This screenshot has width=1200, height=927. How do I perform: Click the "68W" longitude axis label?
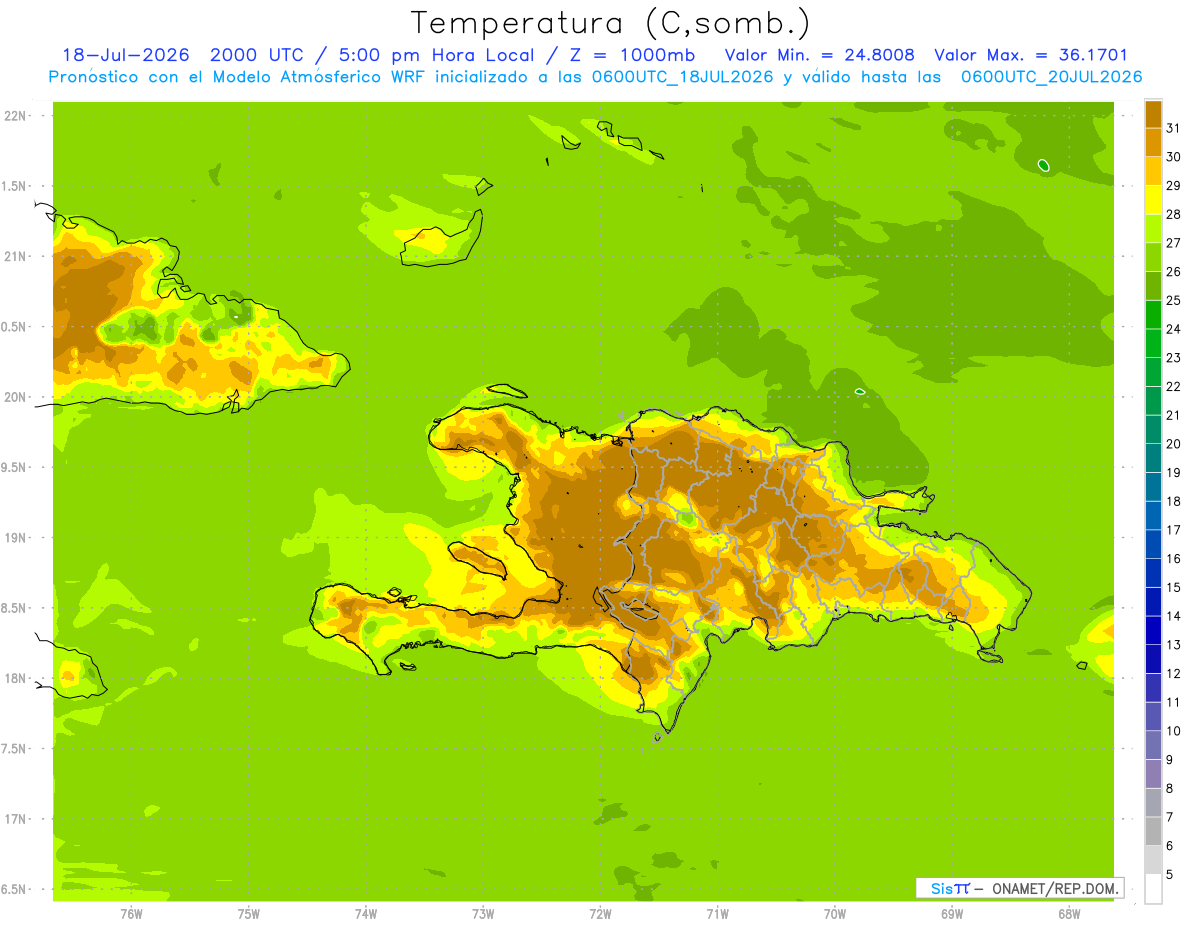pyautogui.click(x=1068, y=913)
